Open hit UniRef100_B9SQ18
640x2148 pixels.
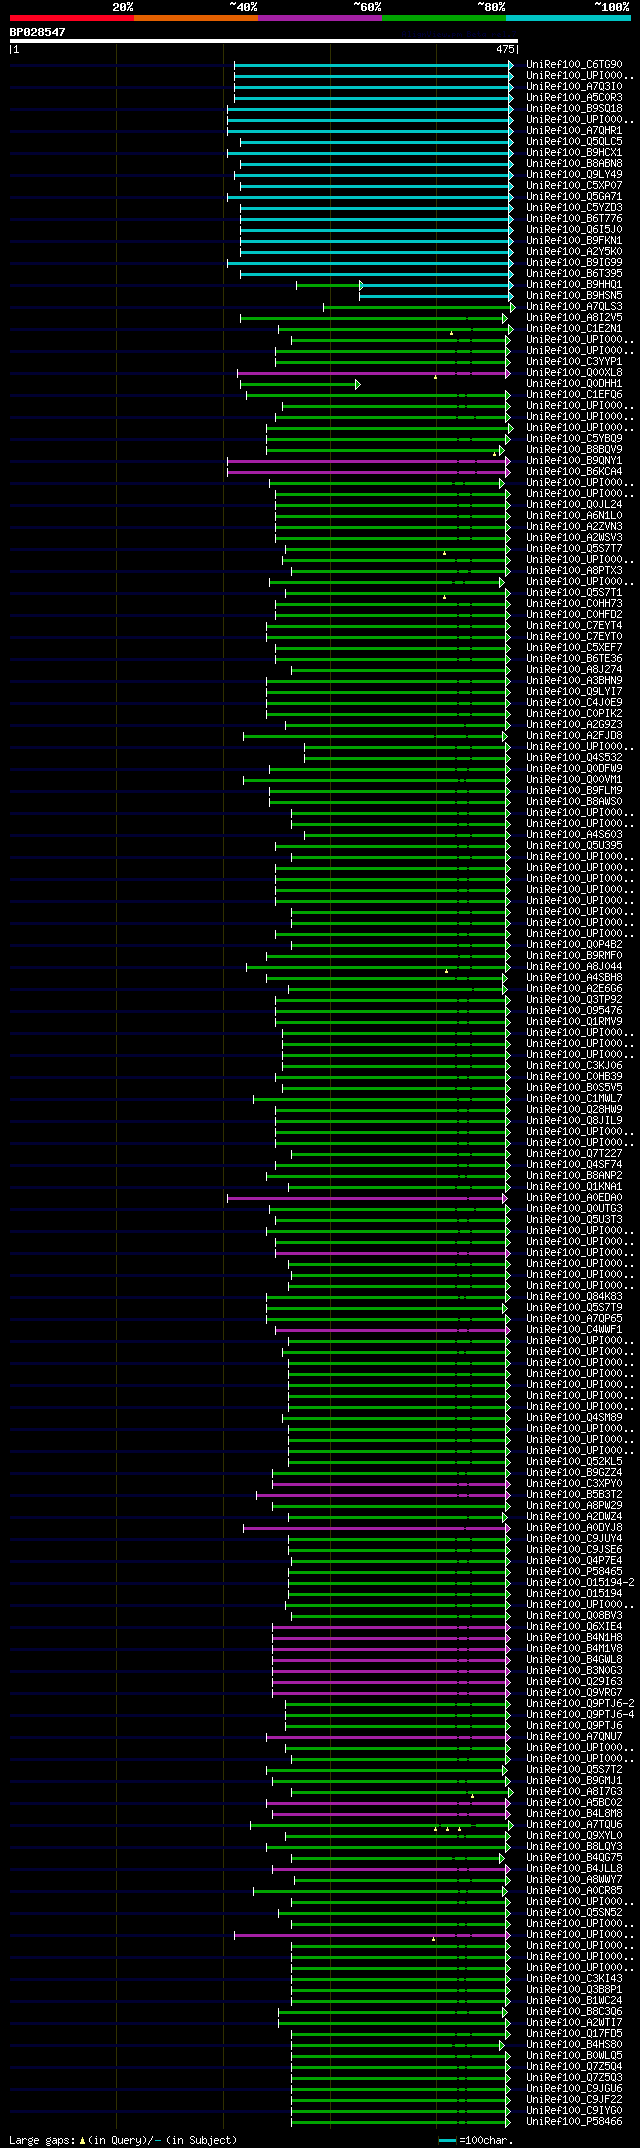574,109
